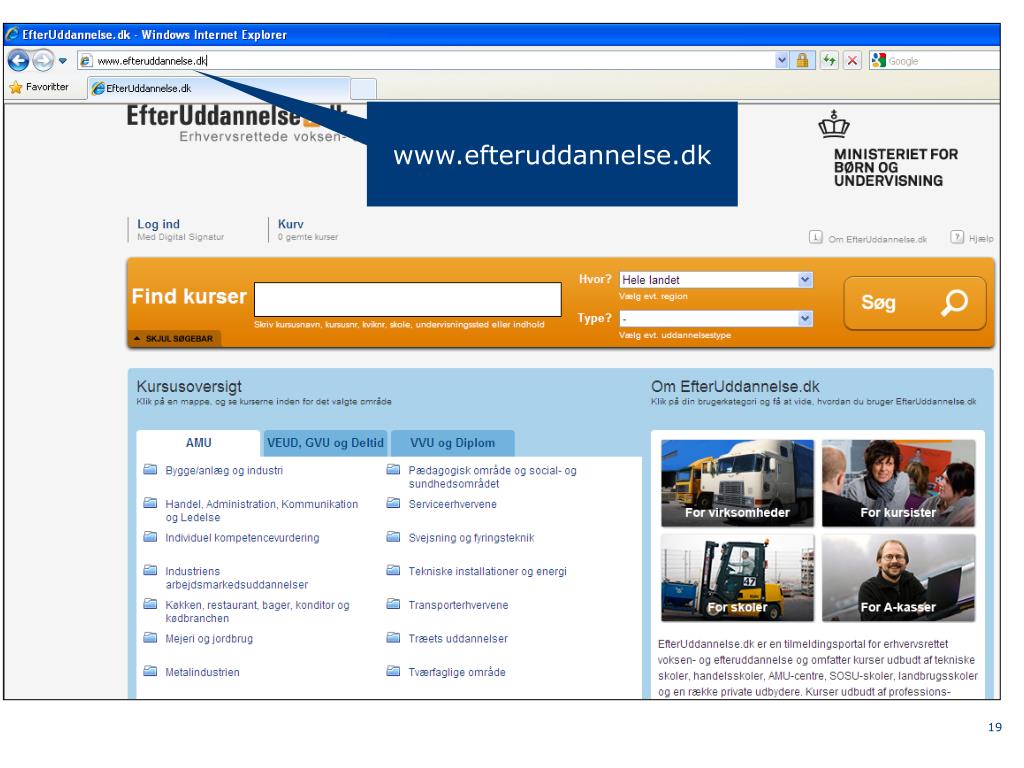This screenshot has width=1024, height=768.
Task: Click the Ministeriet for Børn og Undervisning logo
Action: 889,149
